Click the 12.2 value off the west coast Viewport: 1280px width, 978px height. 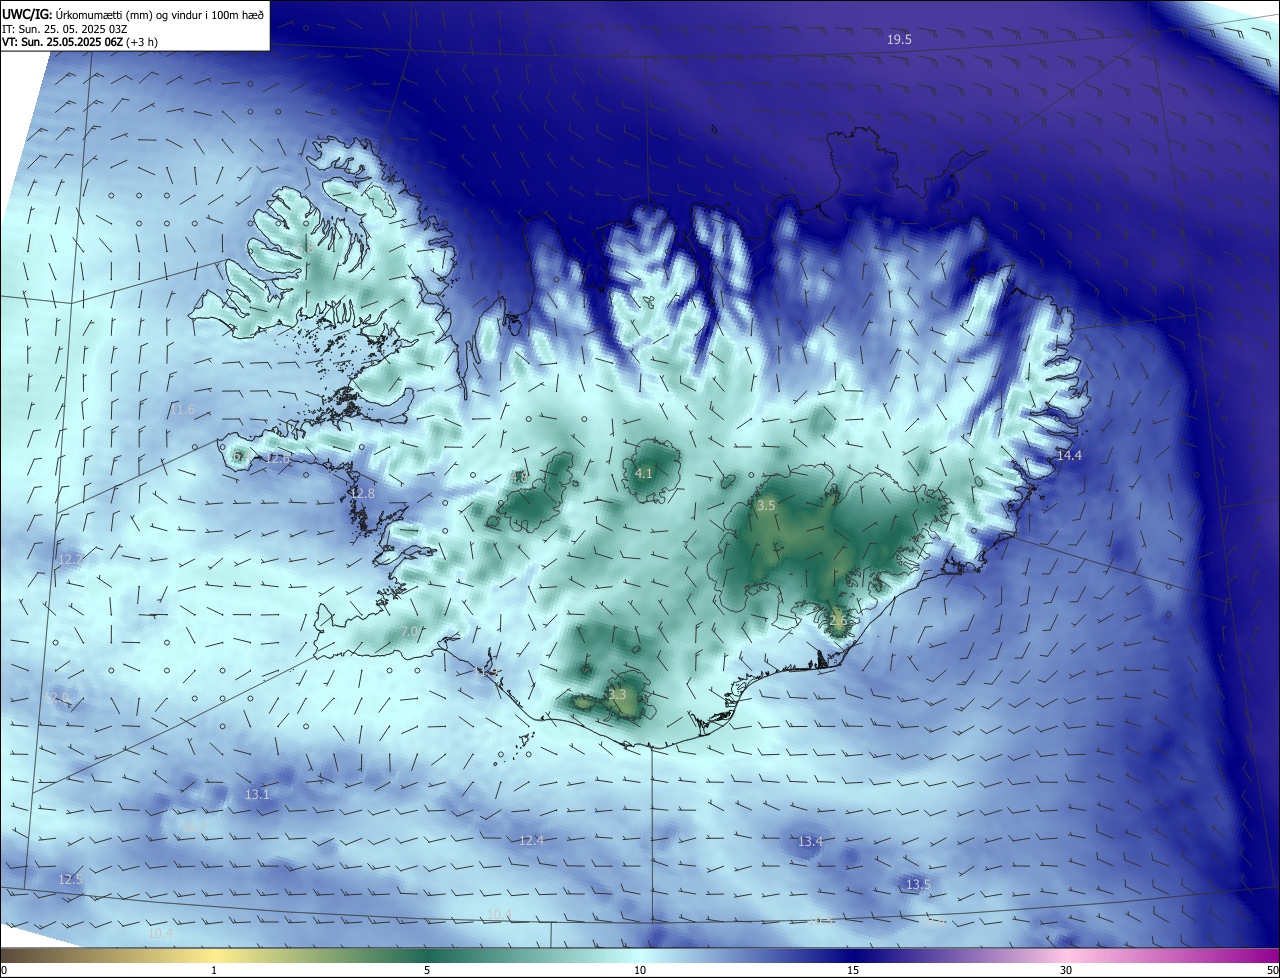[70, 559]
